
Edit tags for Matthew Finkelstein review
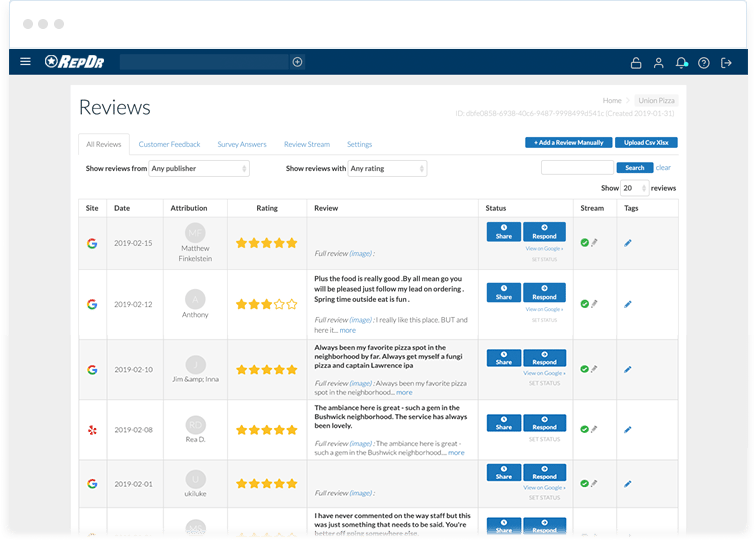627,243
